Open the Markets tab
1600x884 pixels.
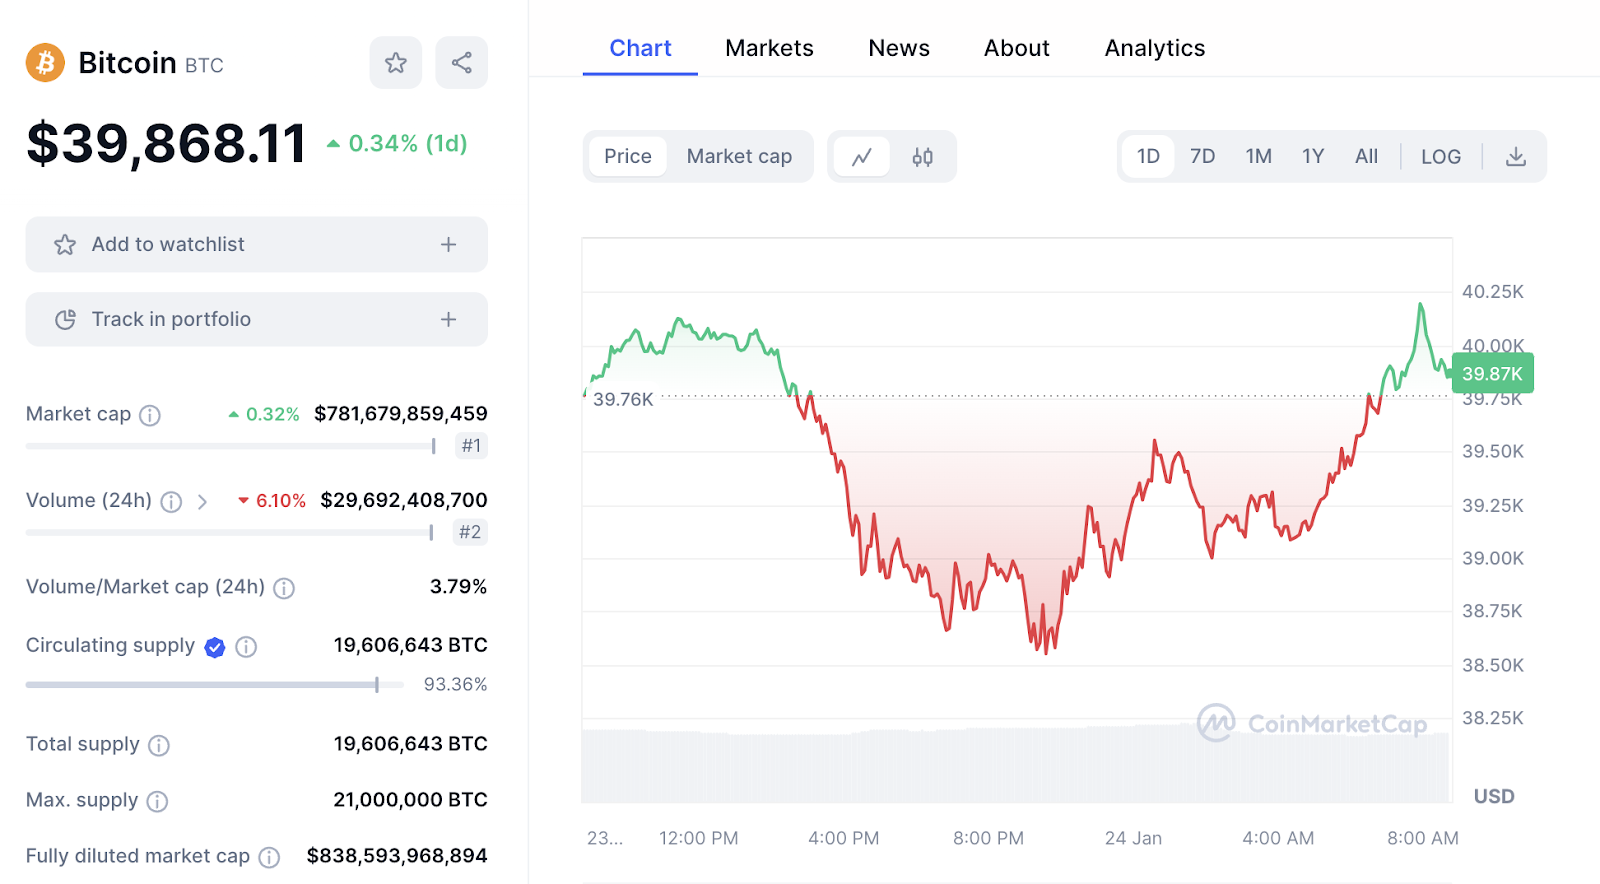click(x=769, y=48)
